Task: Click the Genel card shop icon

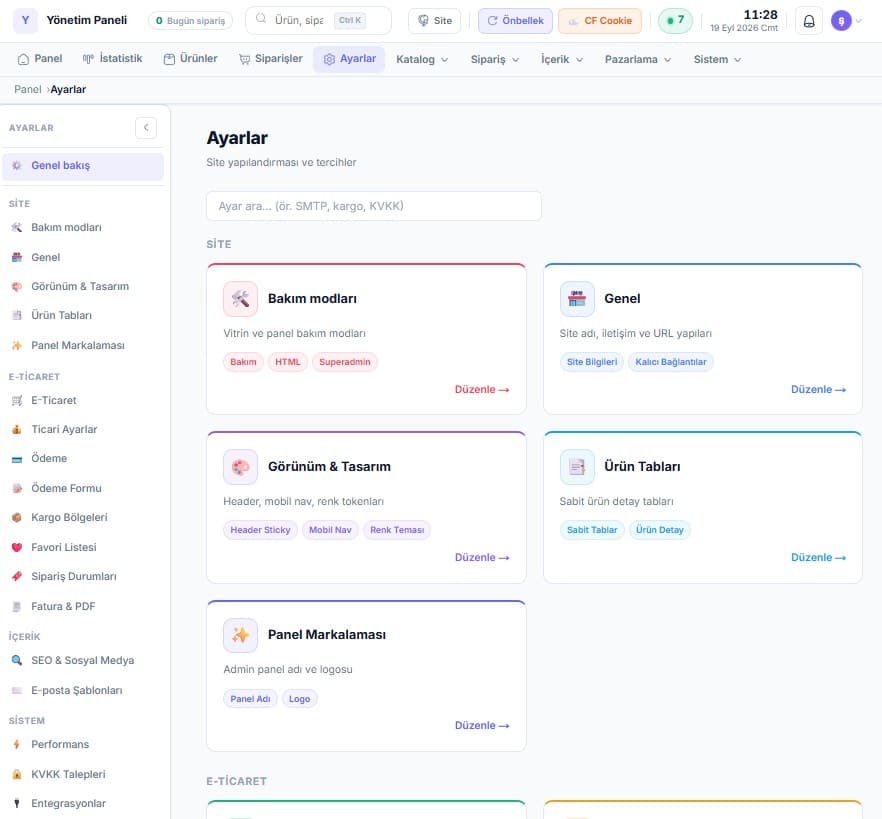Action: coord(577,299)
